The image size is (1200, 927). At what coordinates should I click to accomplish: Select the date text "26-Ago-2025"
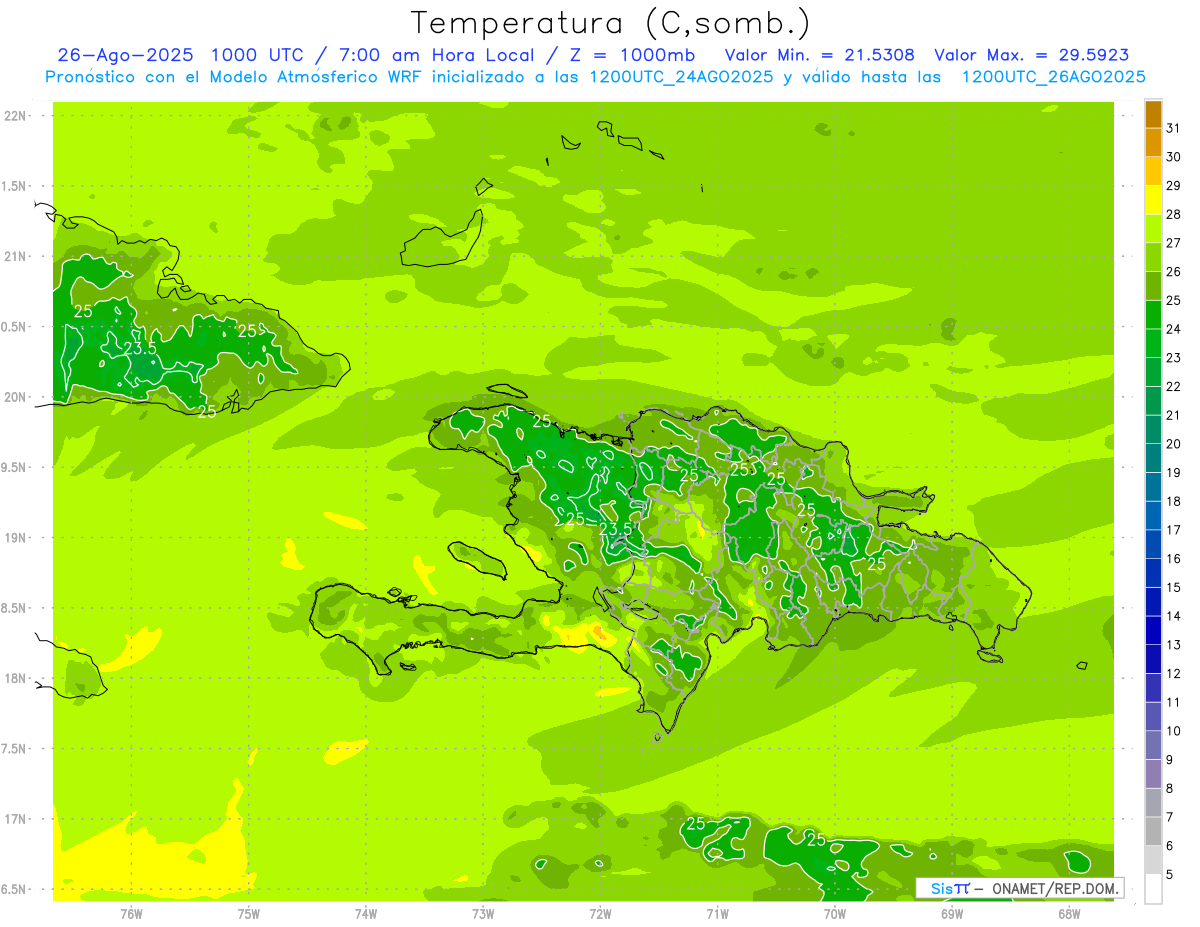click(127, 55)
